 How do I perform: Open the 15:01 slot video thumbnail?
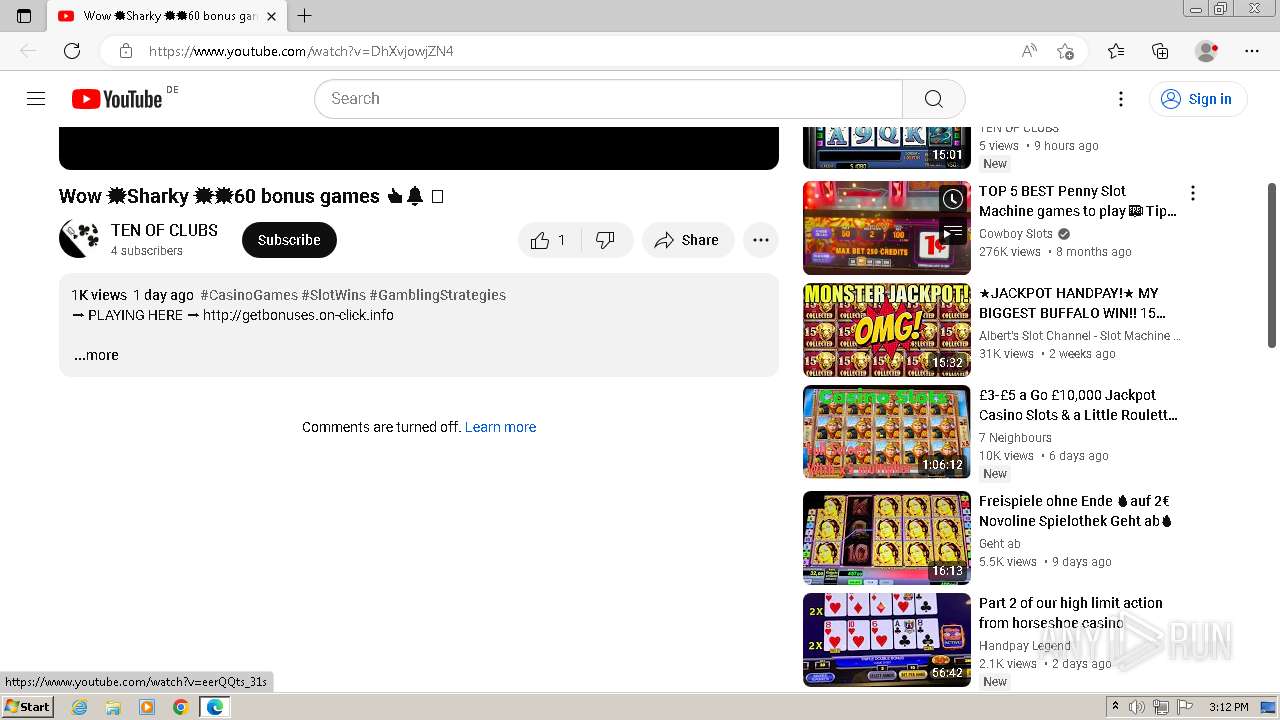point(887,148)
